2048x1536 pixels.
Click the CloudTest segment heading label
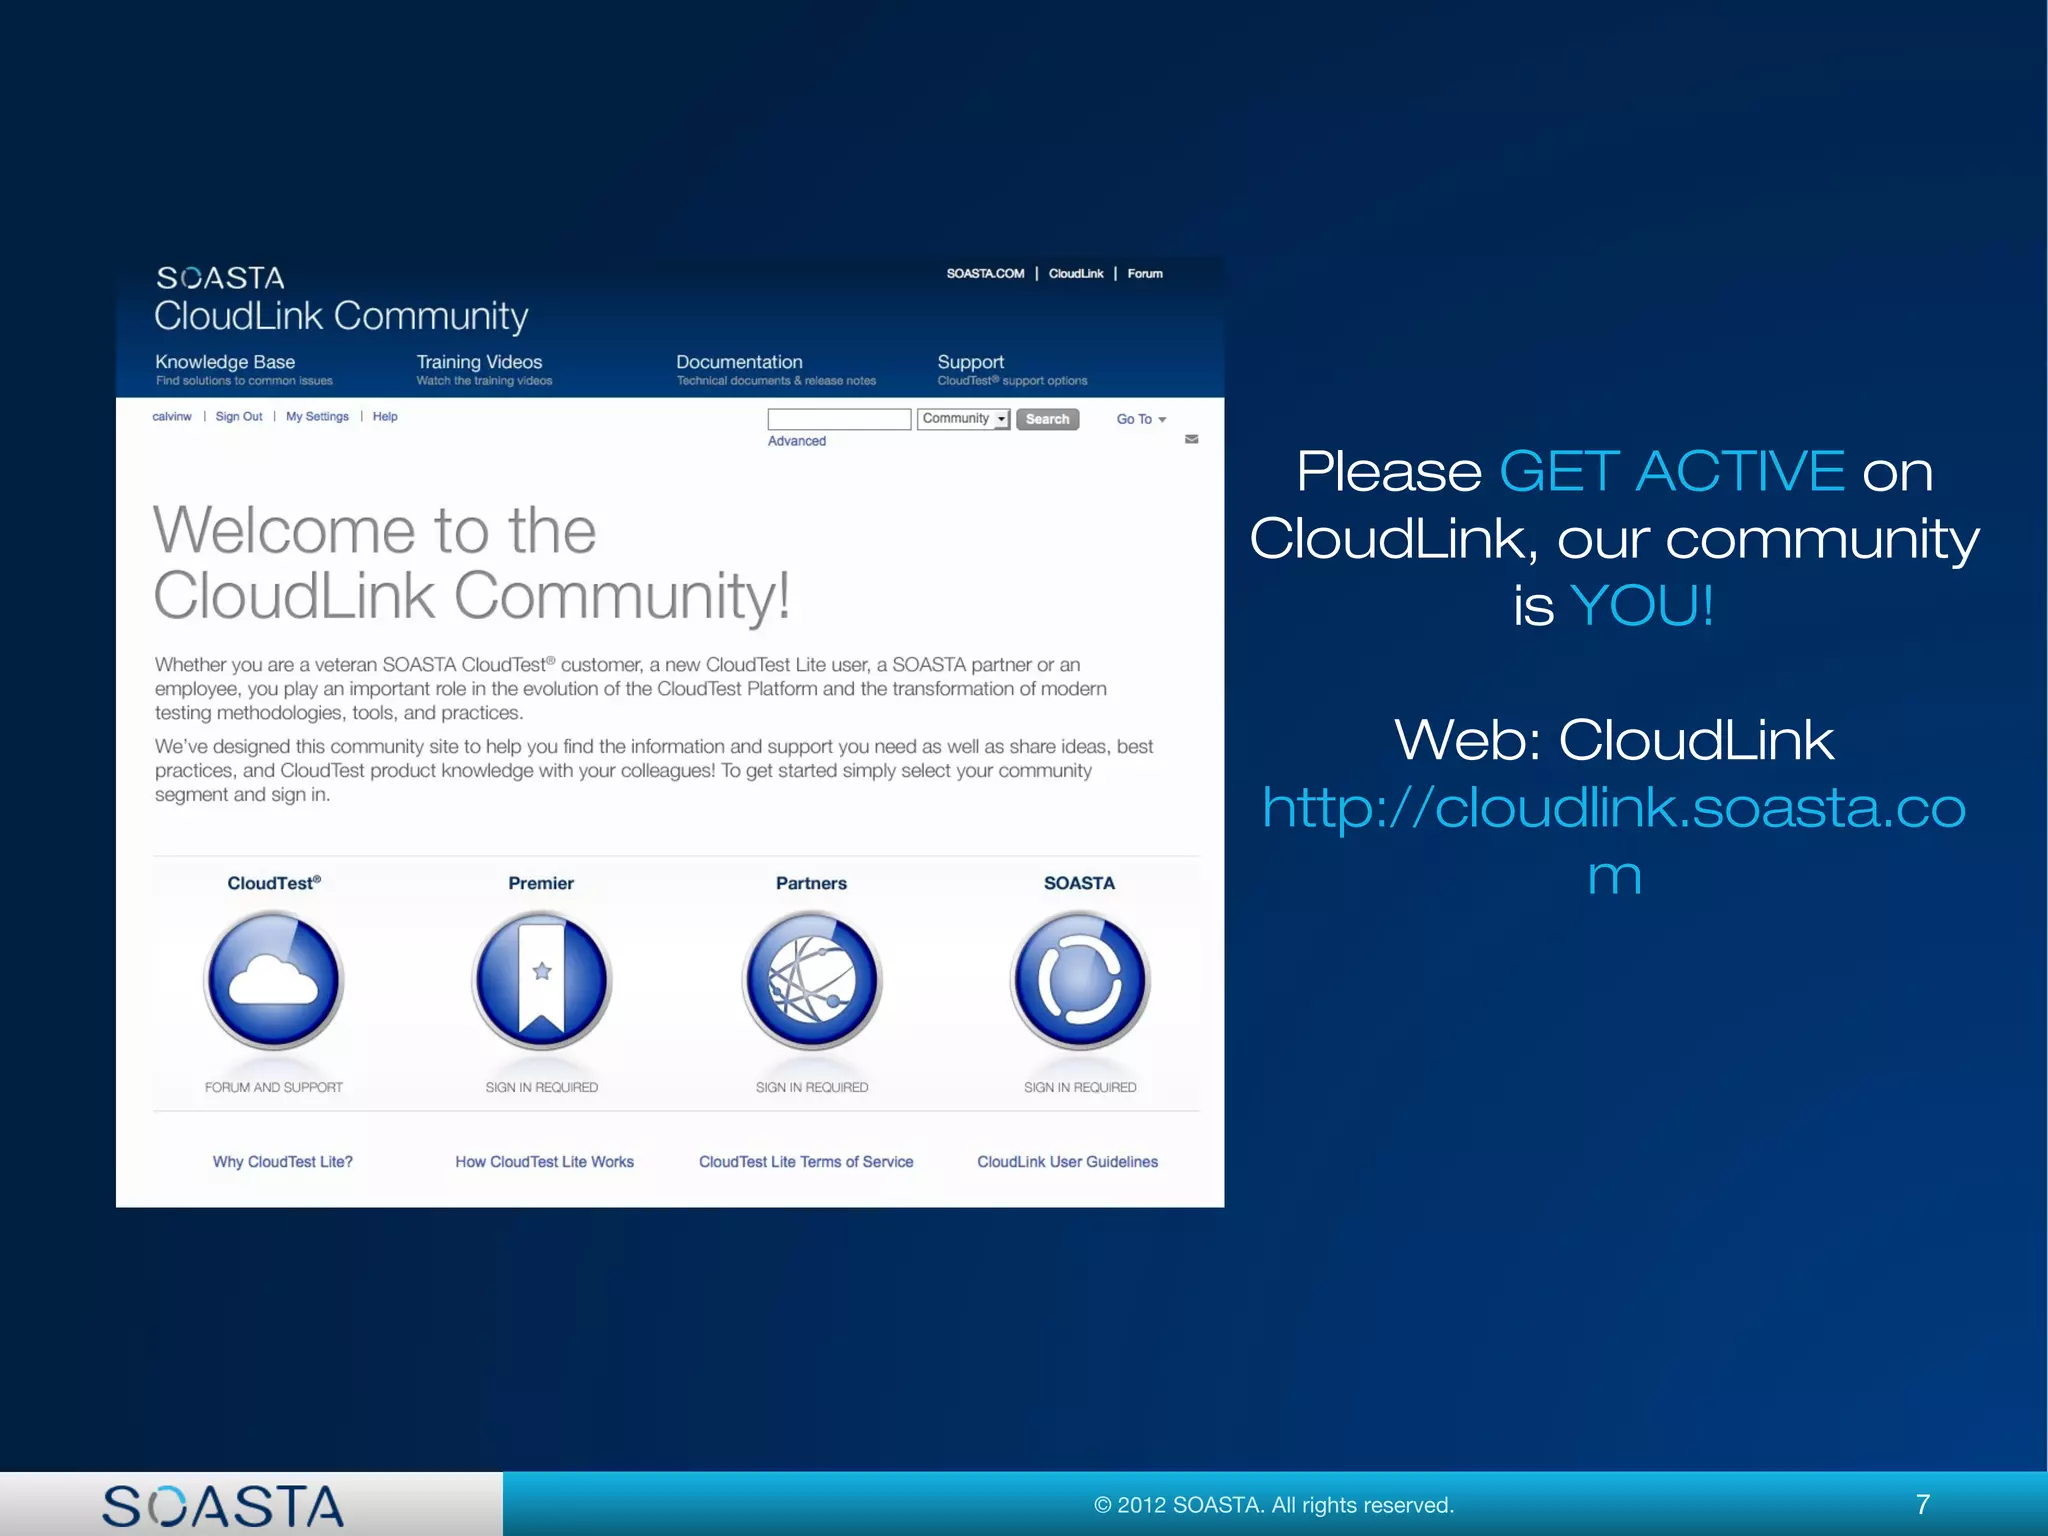click(x=274, y=883)
